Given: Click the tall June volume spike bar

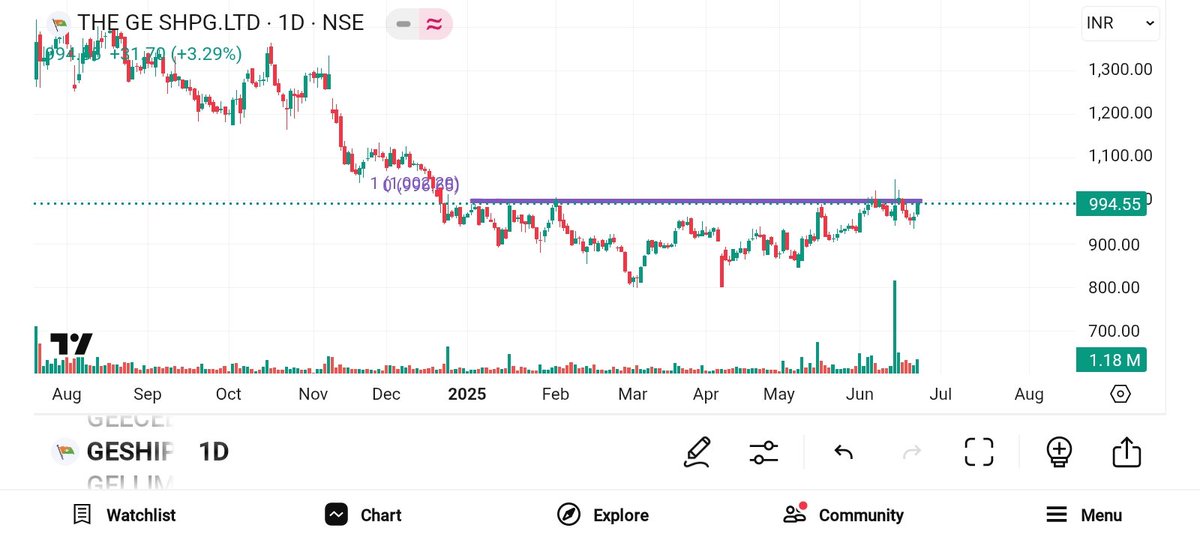Looking at the screenshot, I should point(894,326).
